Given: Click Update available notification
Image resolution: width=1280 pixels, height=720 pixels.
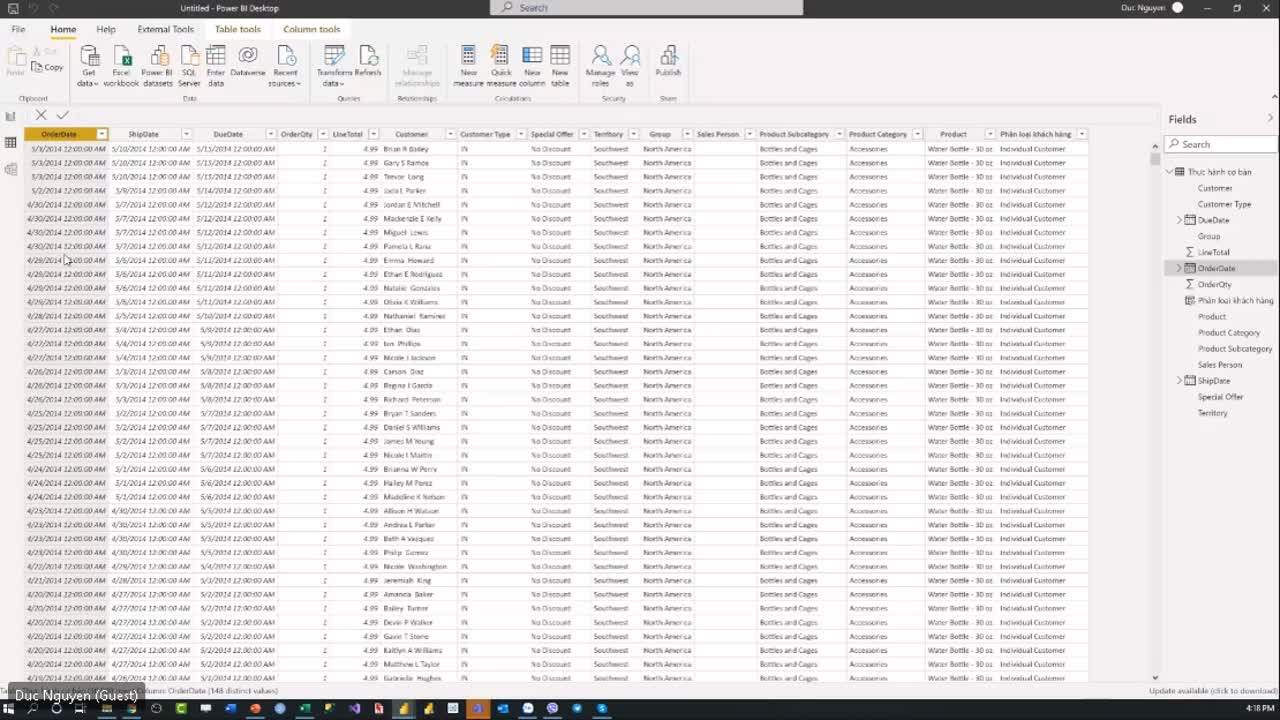Looking at the screenshot, I should [x=1213, y=691].
